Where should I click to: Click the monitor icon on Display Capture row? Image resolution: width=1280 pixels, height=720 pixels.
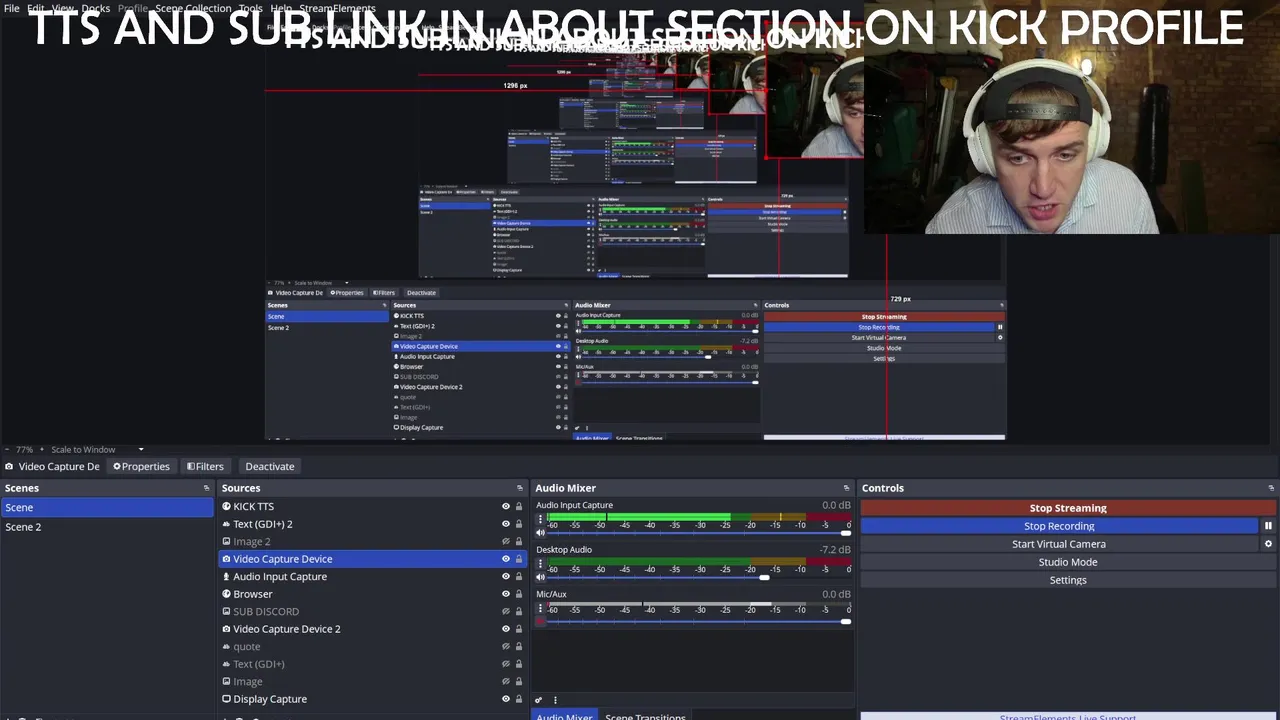[x=226, y=699]
